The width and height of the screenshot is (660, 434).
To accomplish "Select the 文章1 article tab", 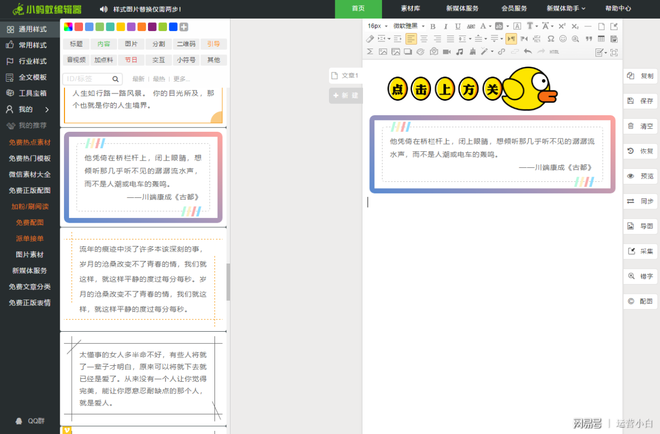I will (x=346, y=76).
